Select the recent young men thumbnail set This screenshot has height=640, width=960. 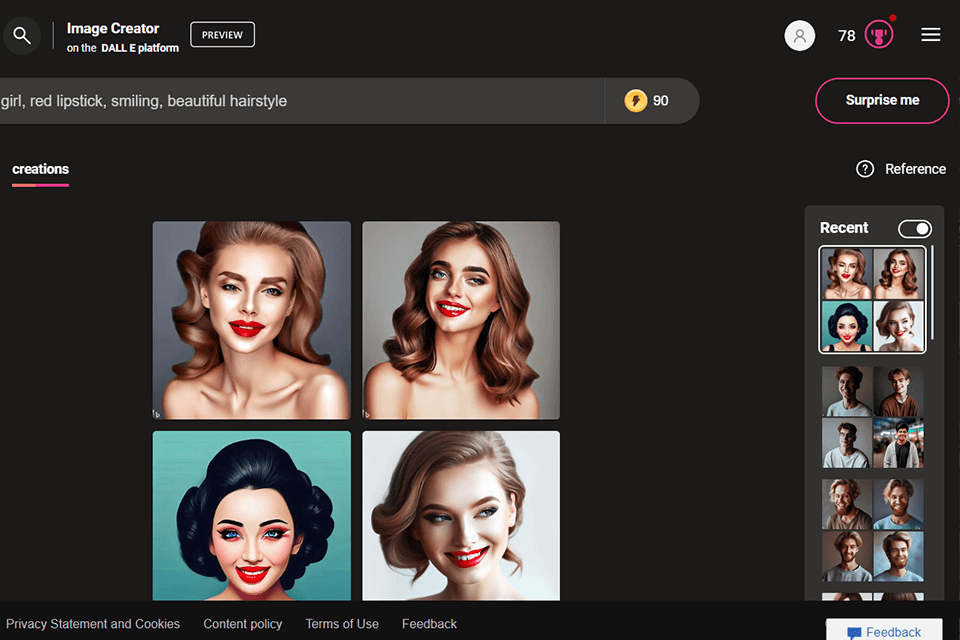872,417
